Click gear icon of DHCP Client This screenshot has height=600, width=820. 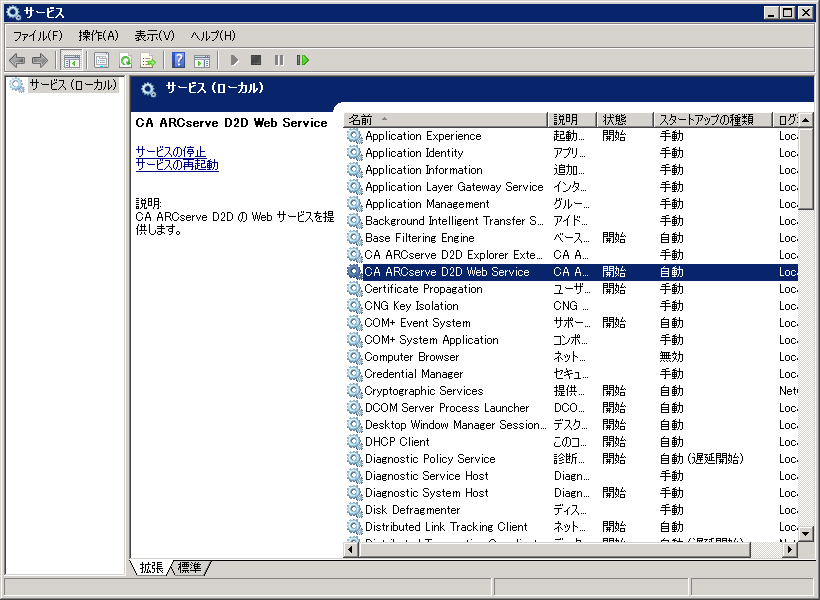pos(354,442)
